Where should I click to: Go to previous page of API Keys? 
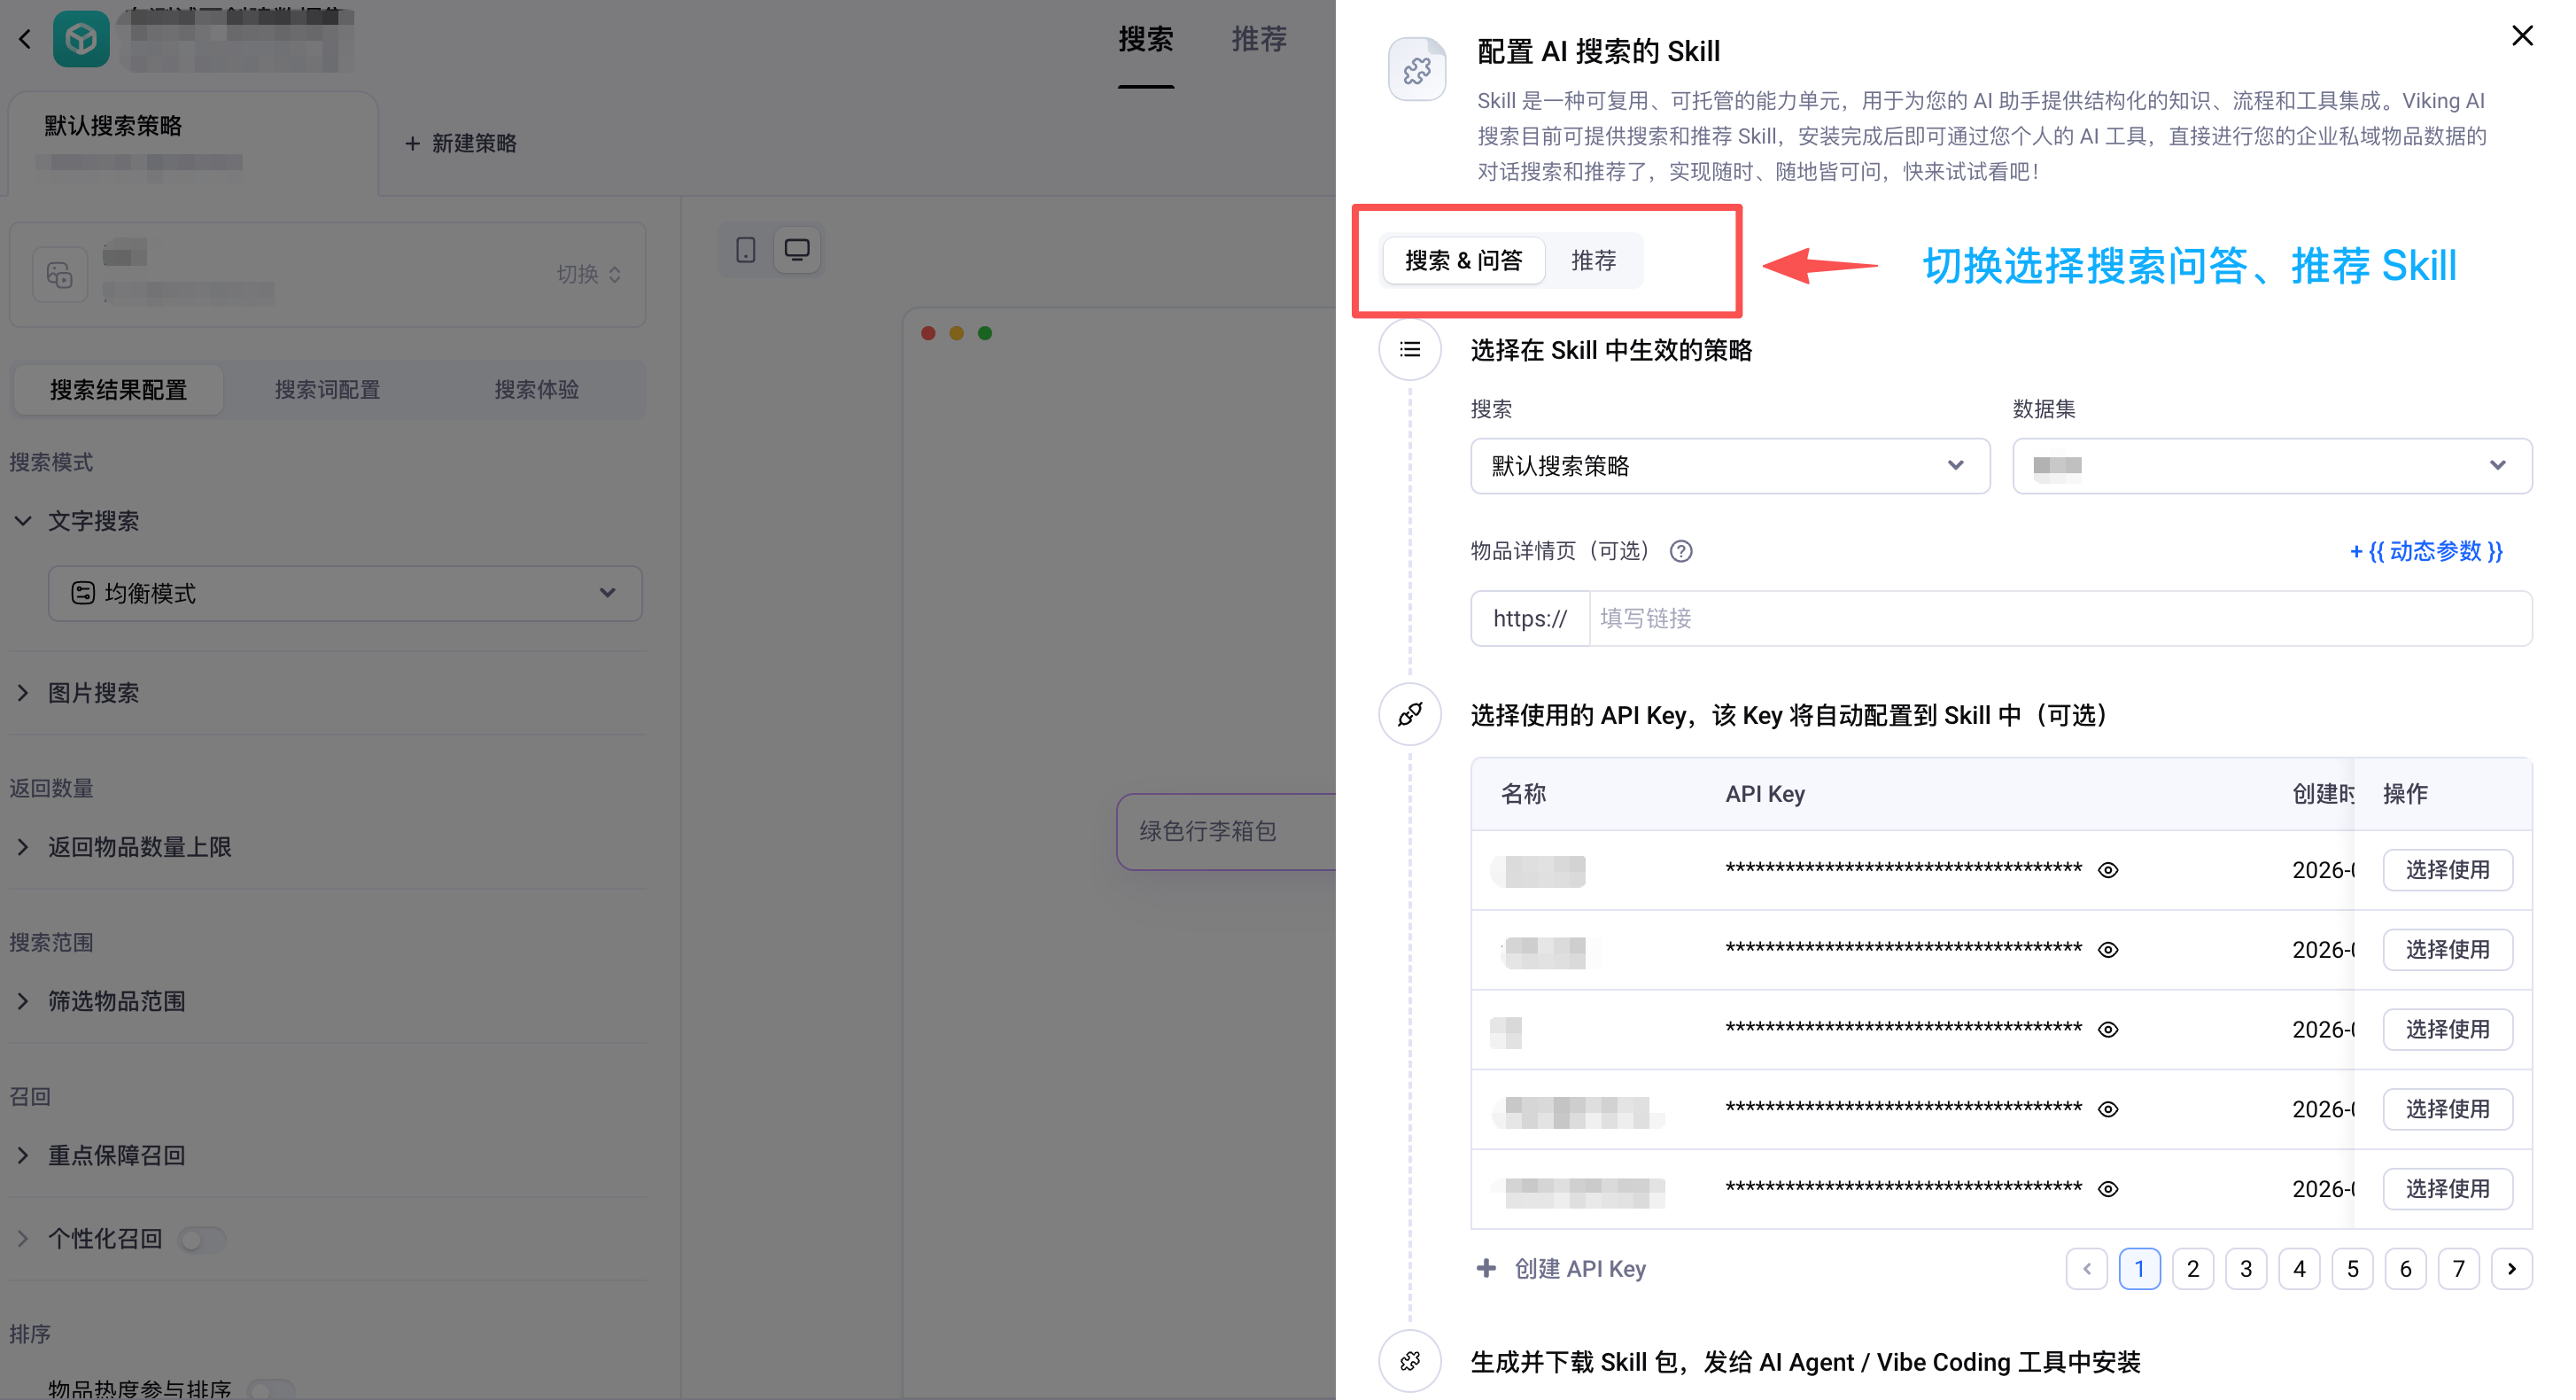click(x=2086, y=1269)
